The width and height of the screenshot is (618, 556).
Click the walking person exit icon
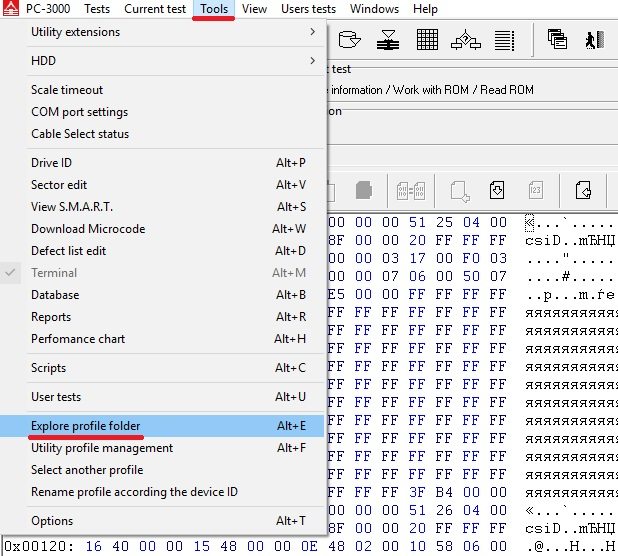(x=592, y=41)
